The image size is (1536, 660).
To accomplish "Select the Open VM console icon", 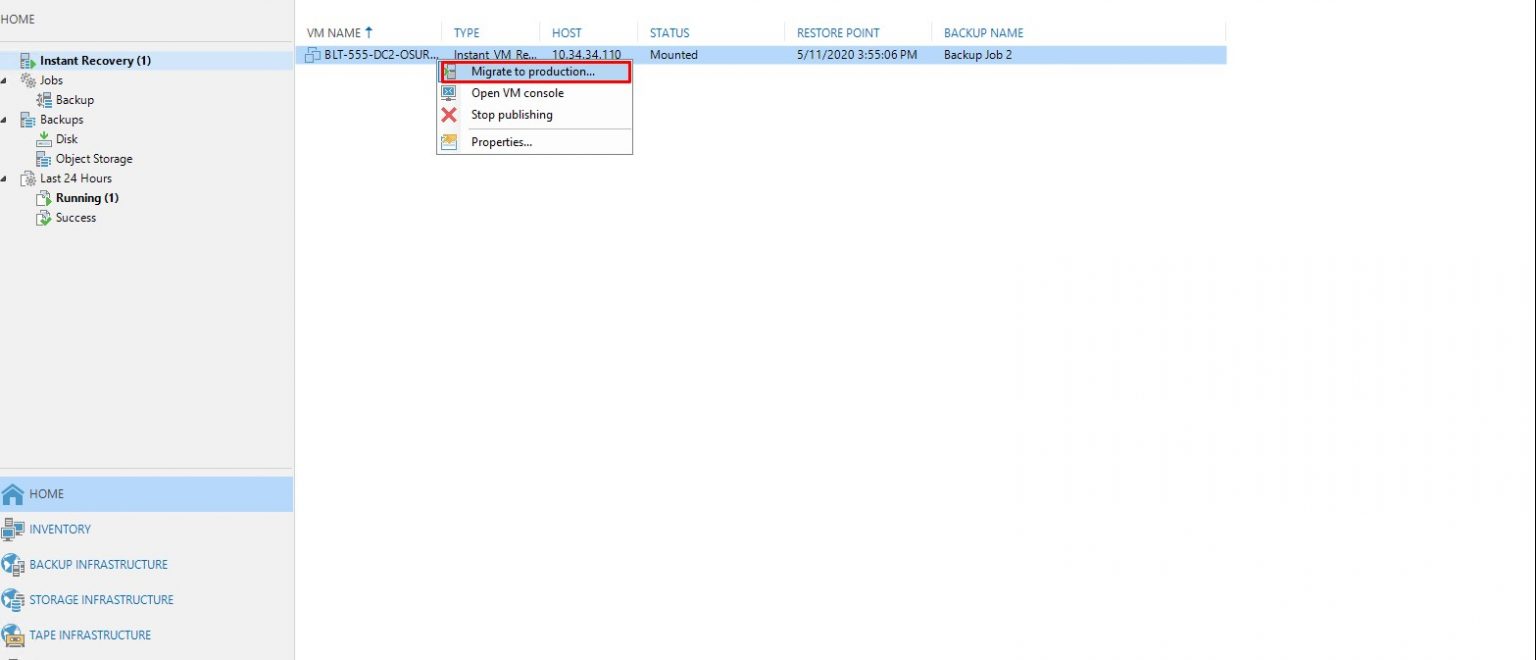I will [448, 93].
